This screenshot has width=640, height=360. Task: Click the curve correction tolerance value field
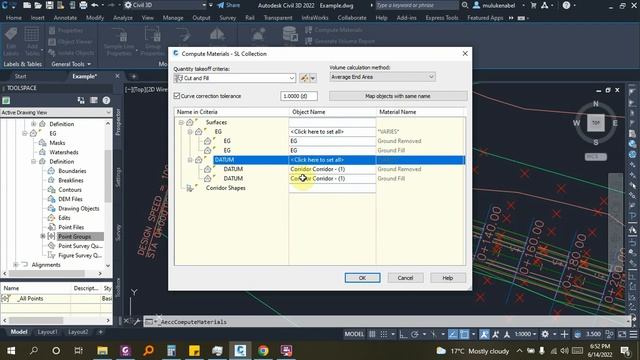tap(299, 96)
